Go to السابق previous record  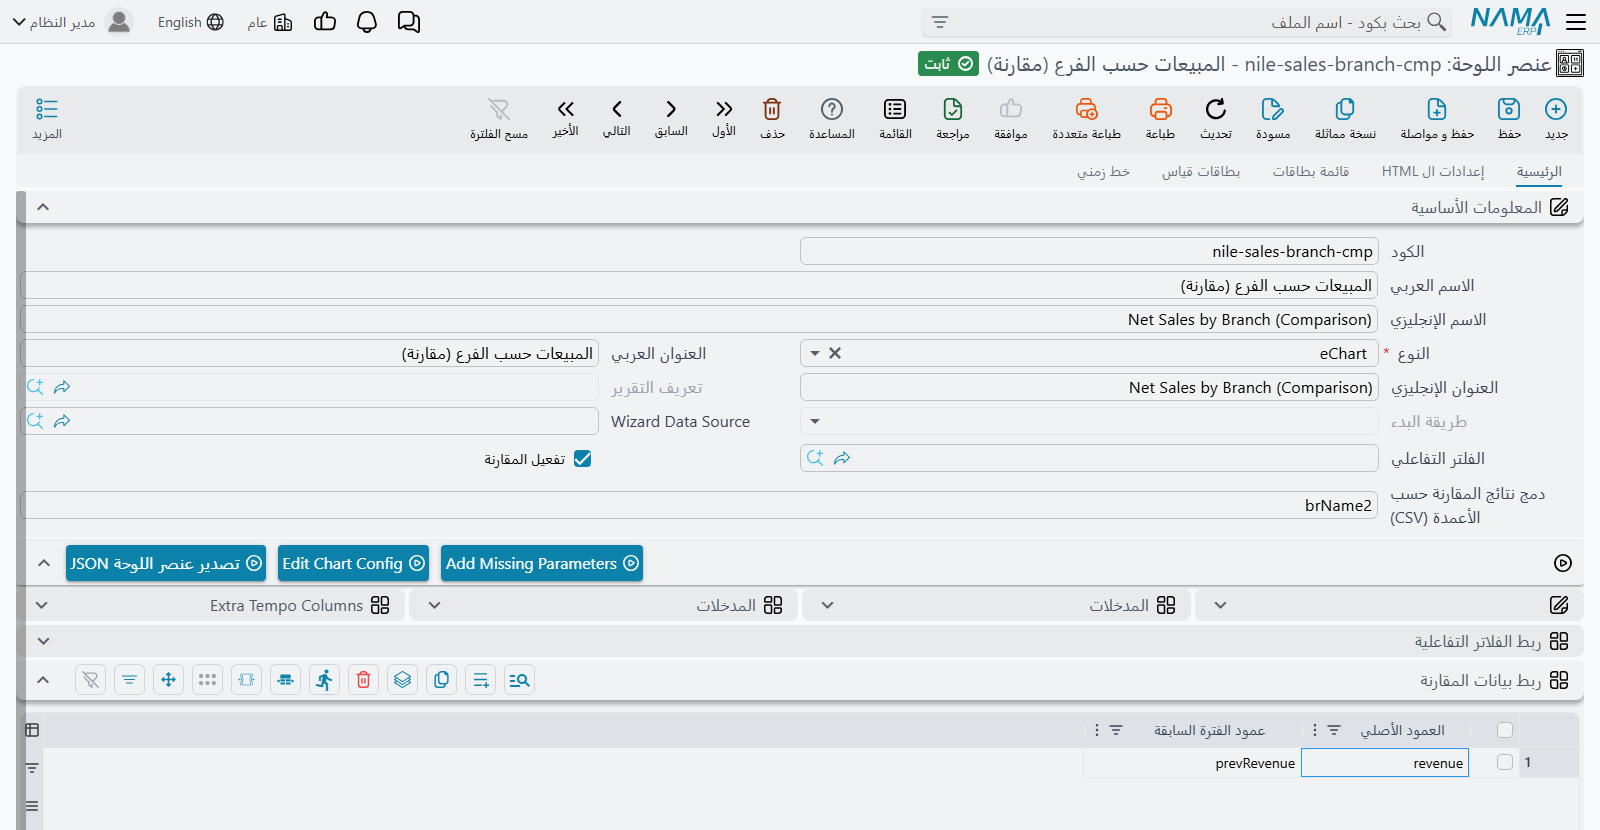(x=671, y=109)
